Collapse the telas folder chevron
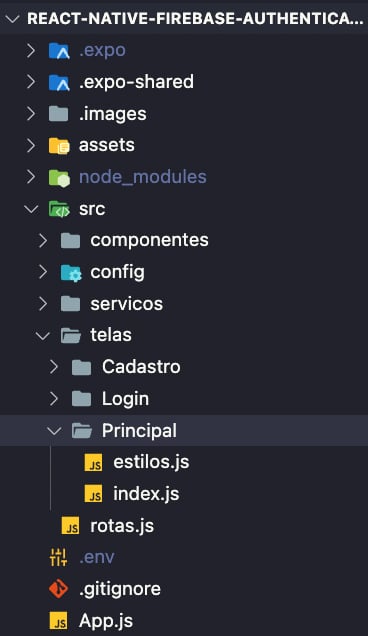 [x=43, y=336]
